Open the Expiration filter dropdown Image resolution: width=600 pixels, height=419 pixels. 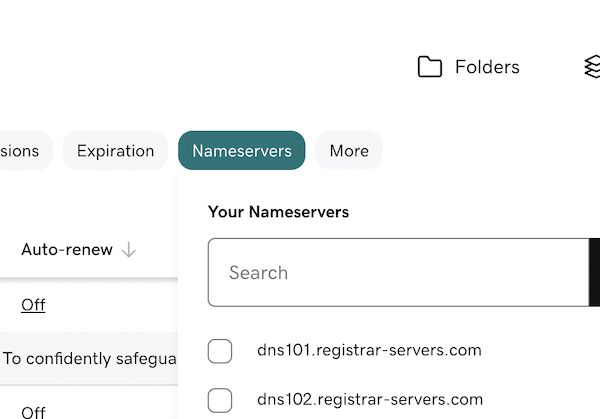click(x=115, y=151)
